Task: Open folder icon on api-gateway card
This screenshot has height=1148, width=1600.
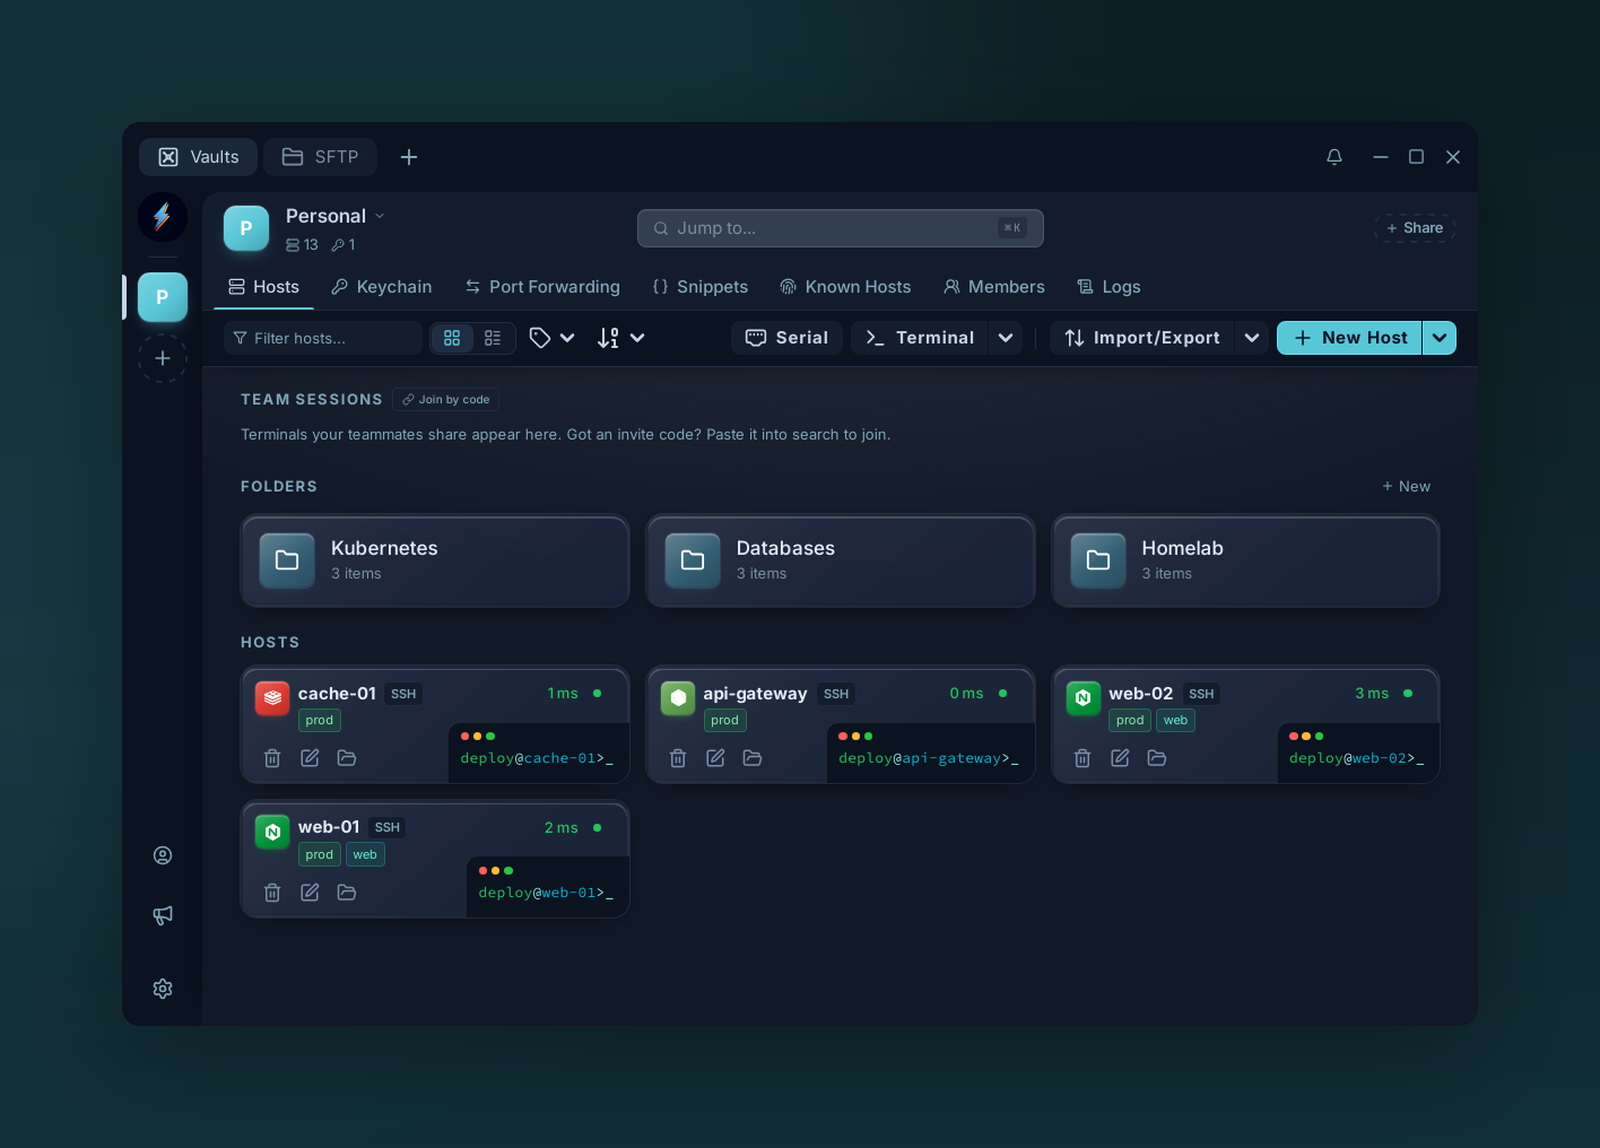Action: coord(753,758)
